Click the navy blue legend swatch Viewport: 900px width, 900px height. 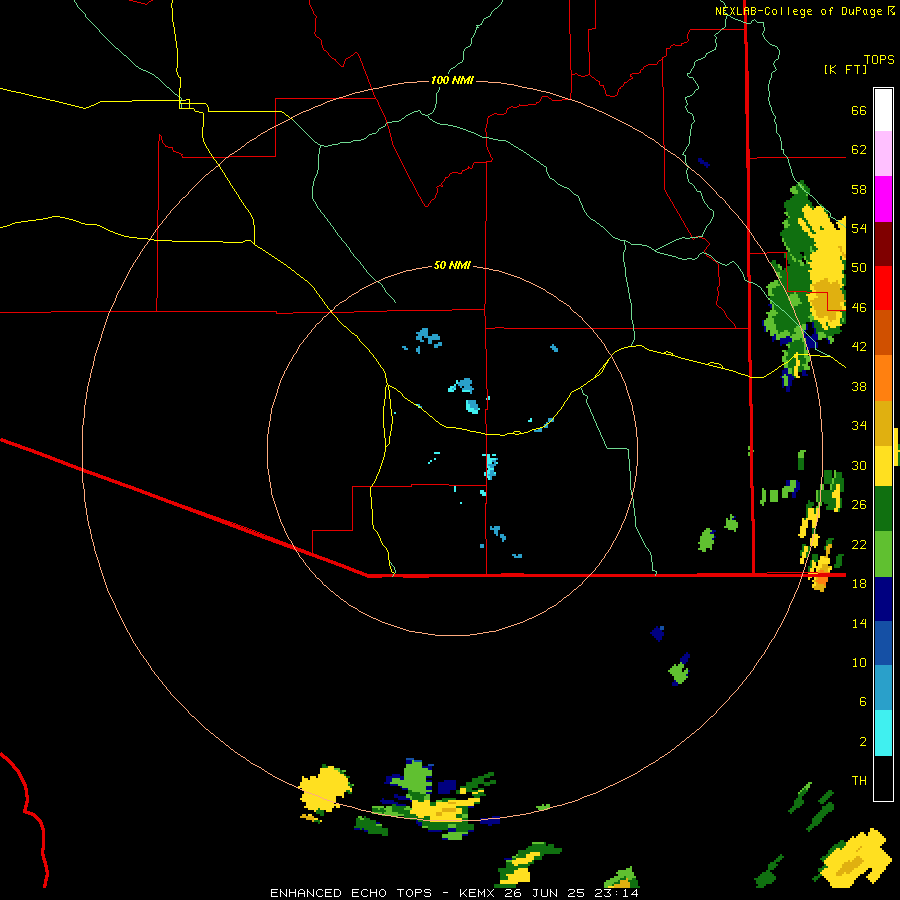(883, 599)
